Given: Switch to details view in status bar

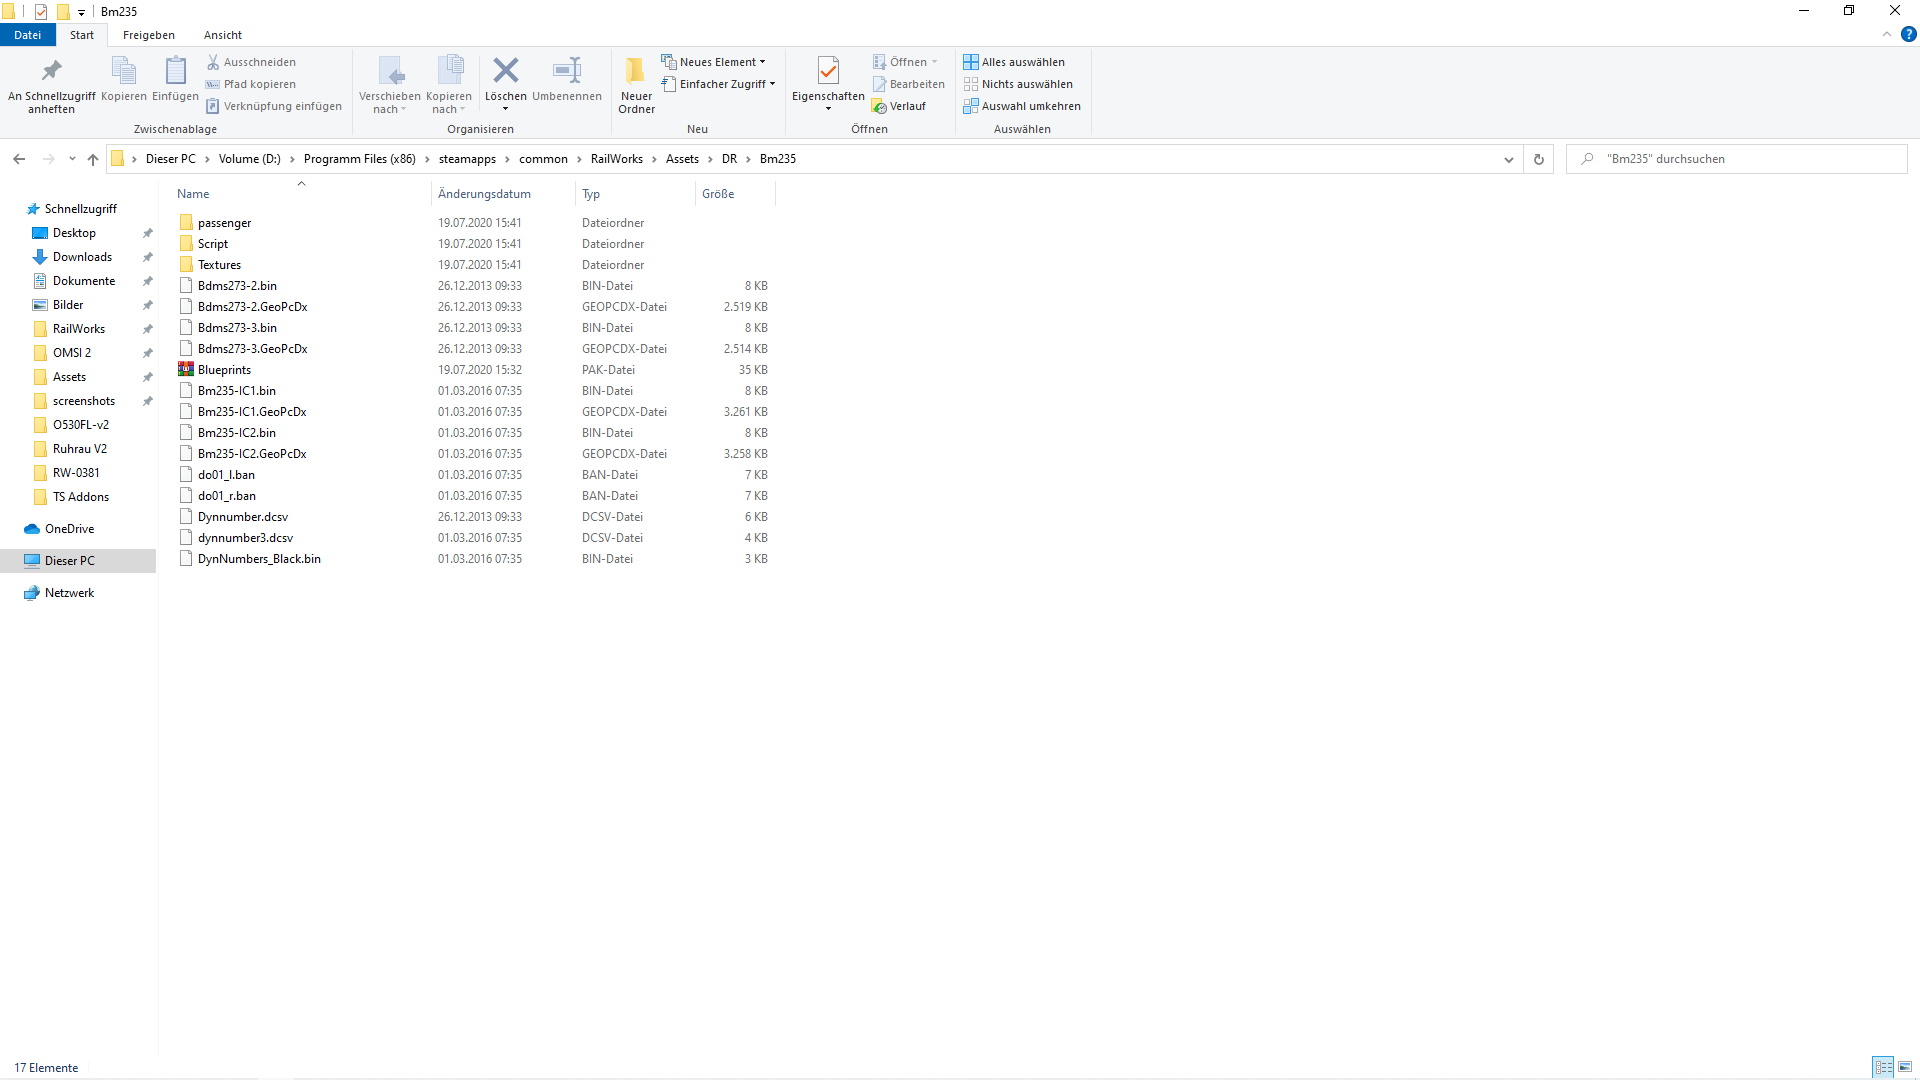Looking at the screenshot, I should 1883,1067.
